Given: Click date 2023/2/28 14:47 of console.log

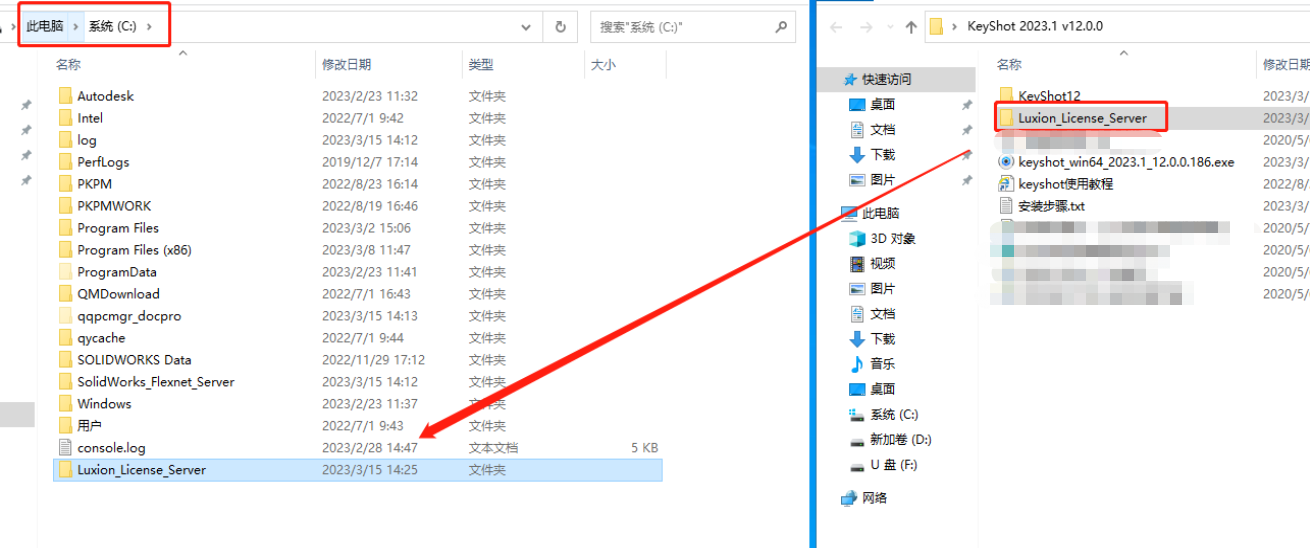Looking at the screenshot, I should [x=369, y=448].
